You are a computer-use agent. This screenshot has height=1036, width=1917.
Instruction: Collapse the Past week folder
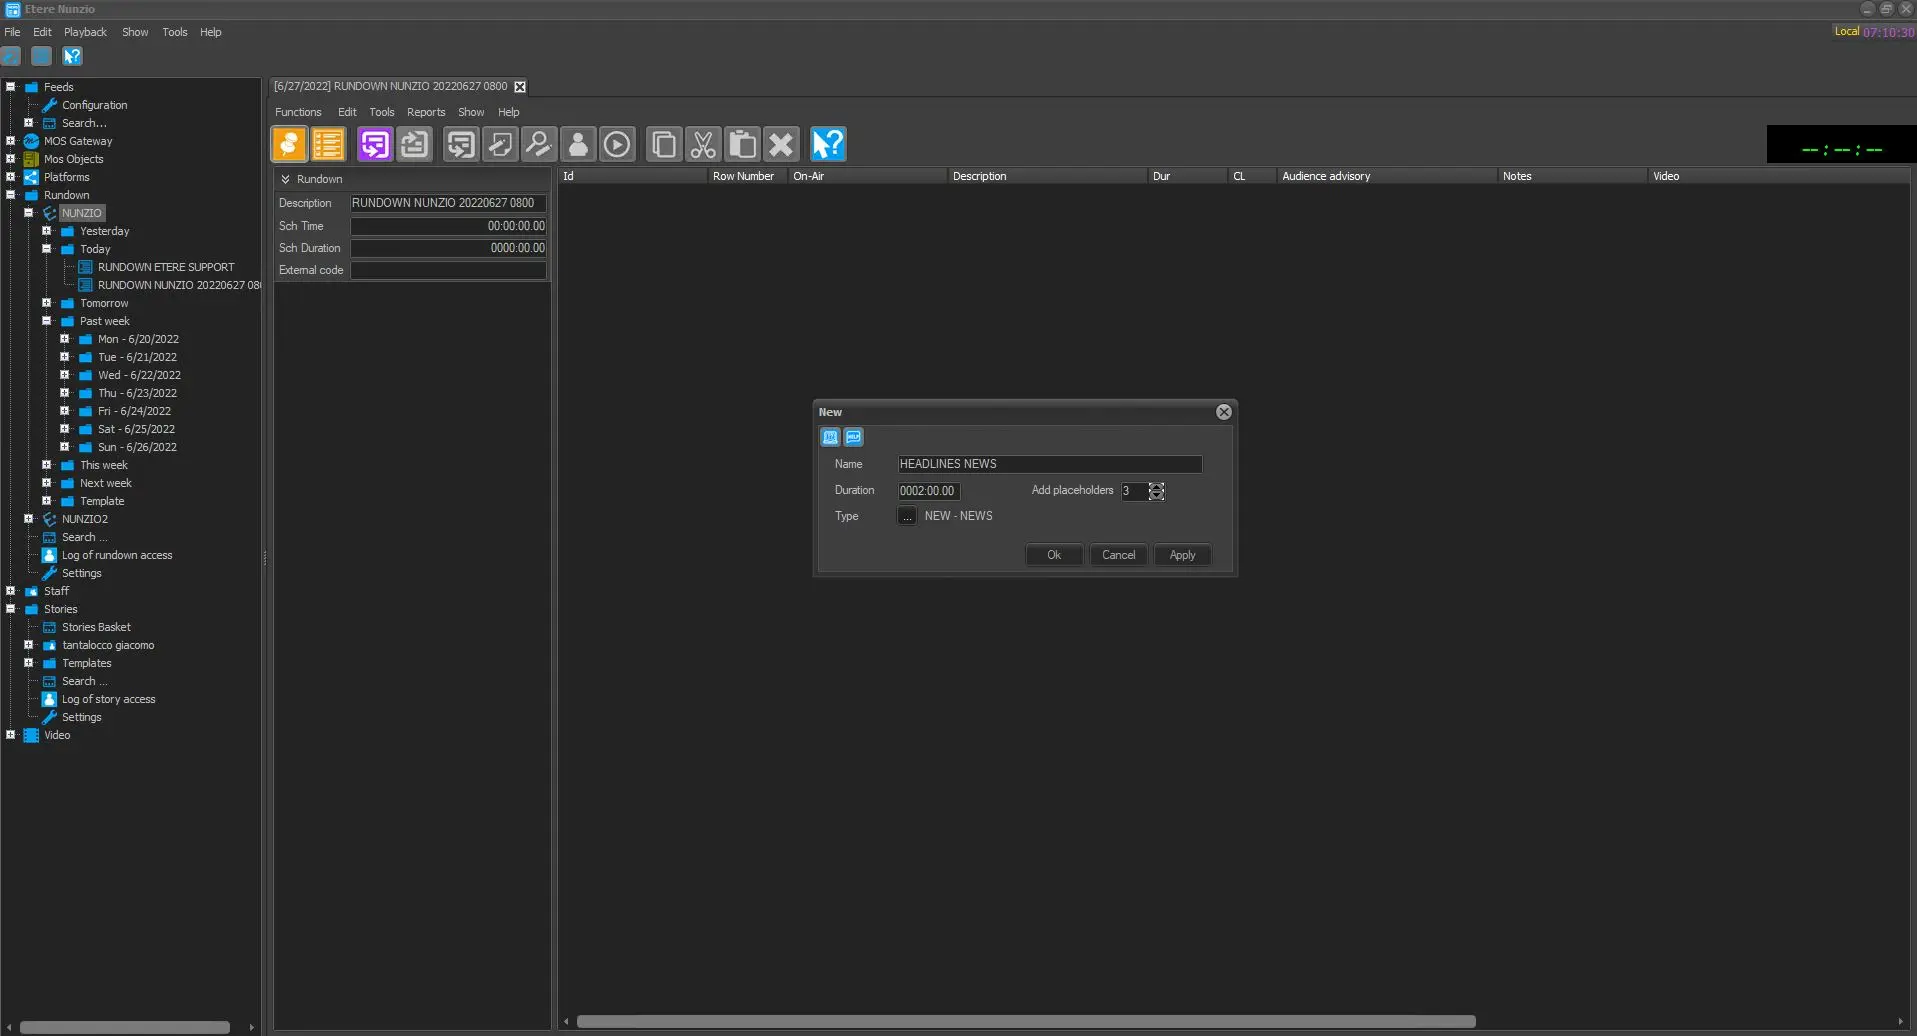coord(46,321)
